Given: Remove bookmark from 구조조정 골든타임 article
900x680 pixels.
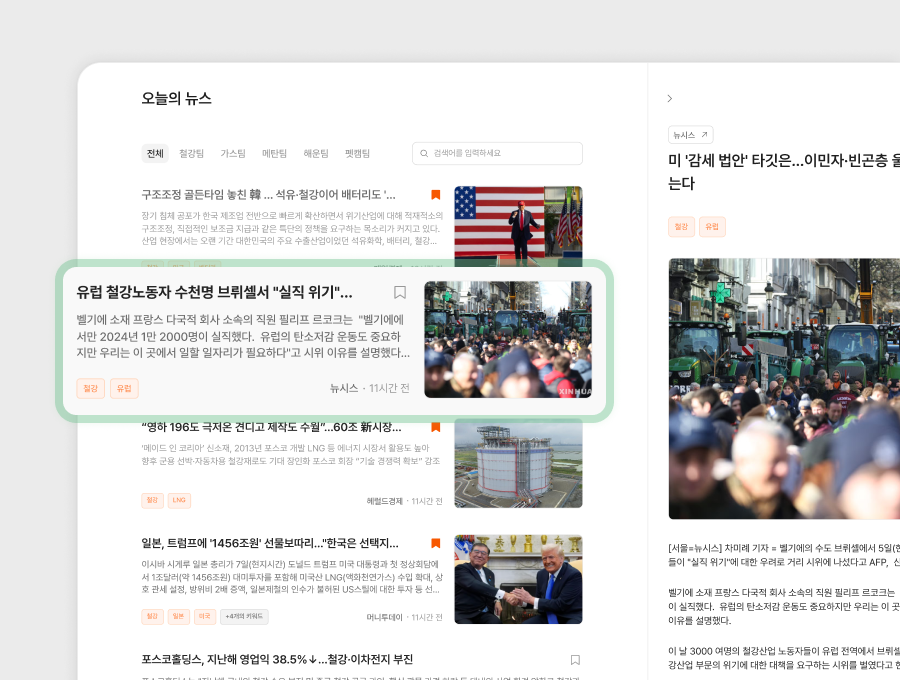Looking at the screenshot, I should pos(435,195).
